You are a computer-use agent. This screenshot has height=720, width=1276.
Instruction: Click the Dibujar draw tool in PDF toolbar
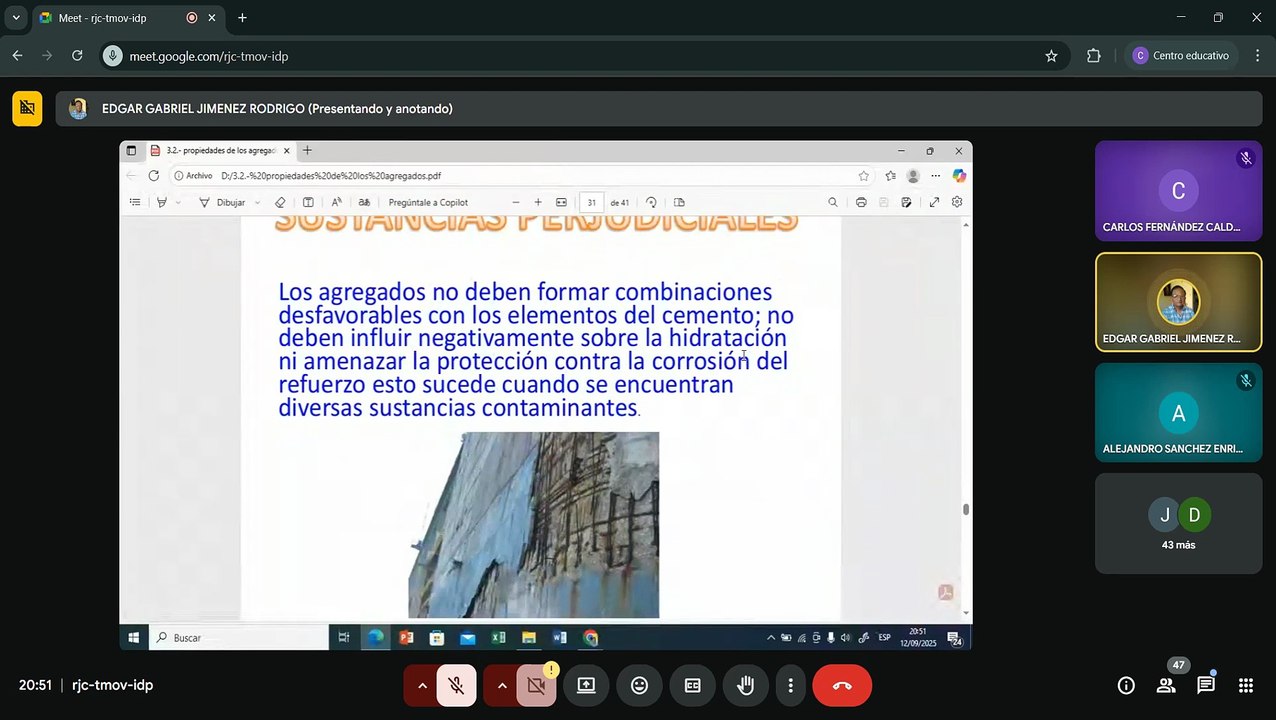[x=223, y=202]
